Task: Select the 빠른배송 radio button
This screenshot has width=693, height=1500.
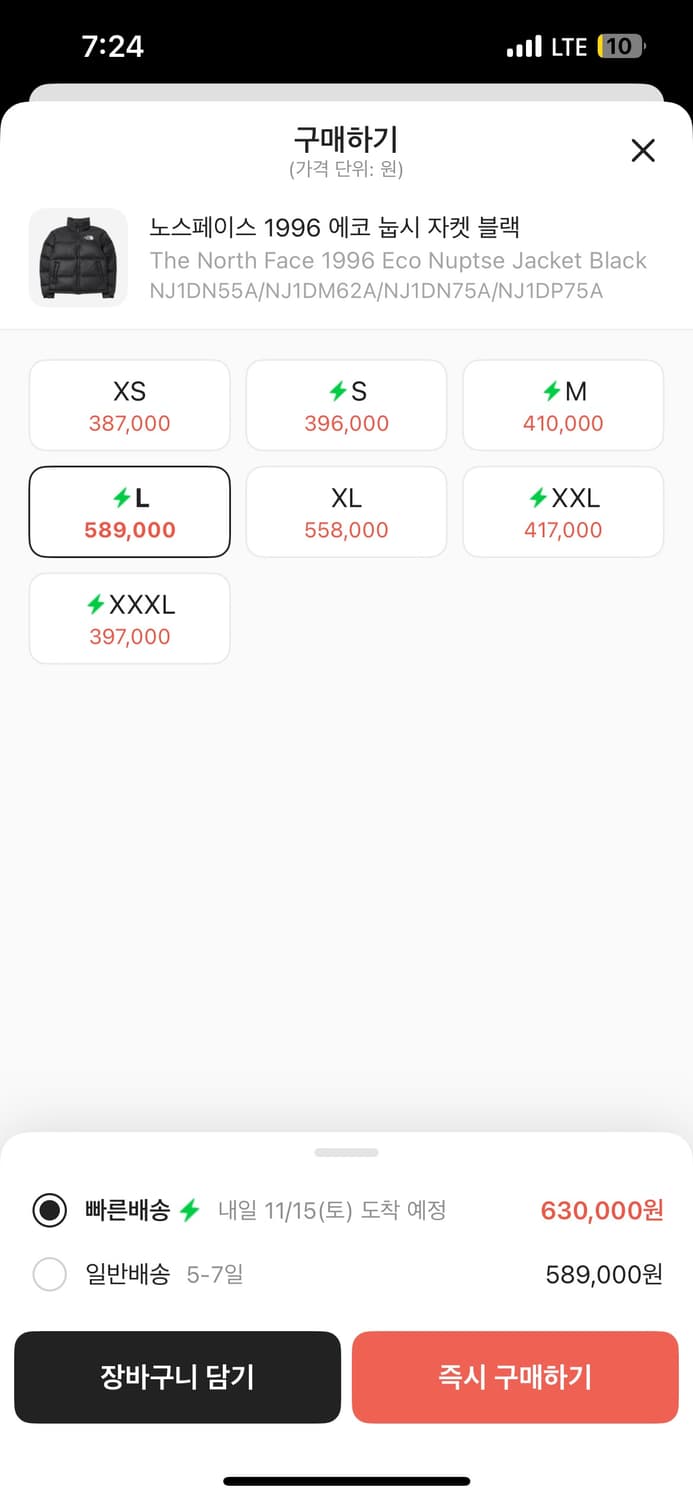Action: pos(49,1211)
